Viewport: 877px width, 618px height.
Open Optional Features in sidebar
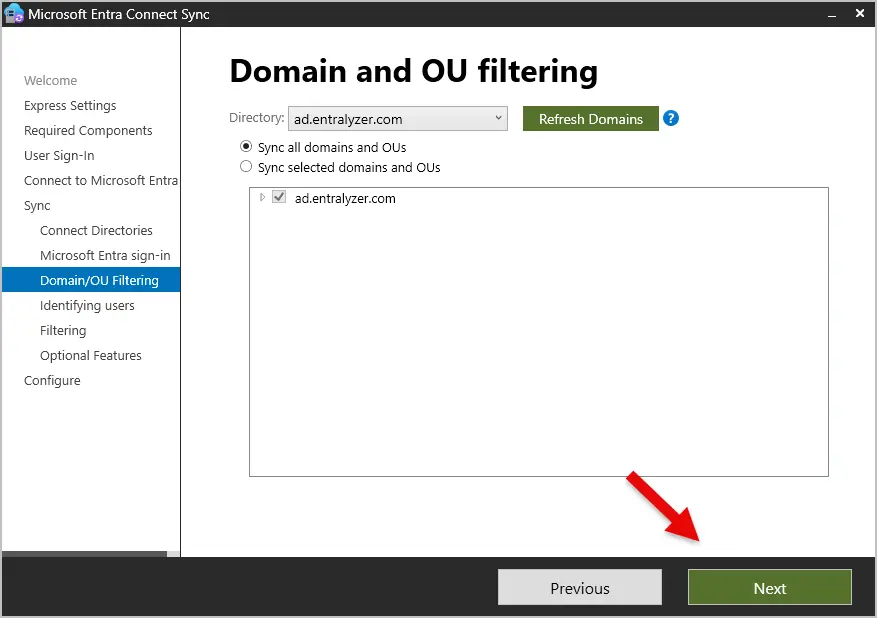click(x=91, y=356)
